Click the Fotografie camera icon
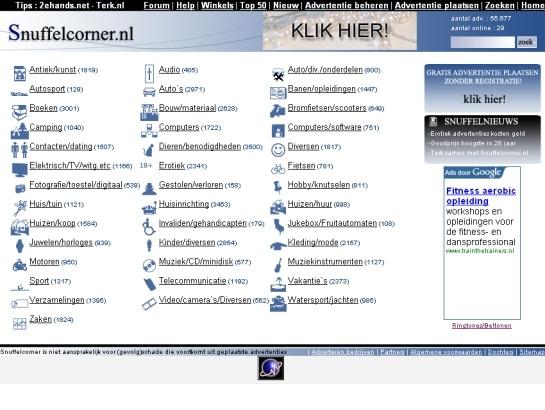The image size is (545, 410). 20,188
